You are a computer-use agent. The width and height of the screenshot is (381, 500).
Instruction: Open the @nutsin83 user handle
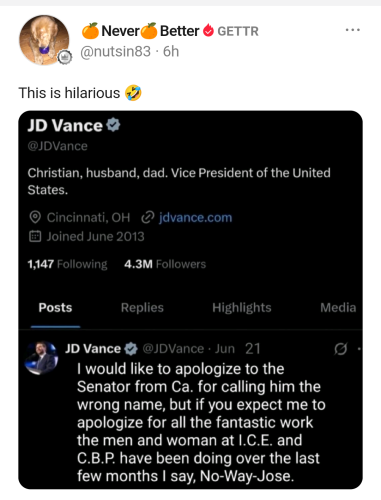point(115,51)
